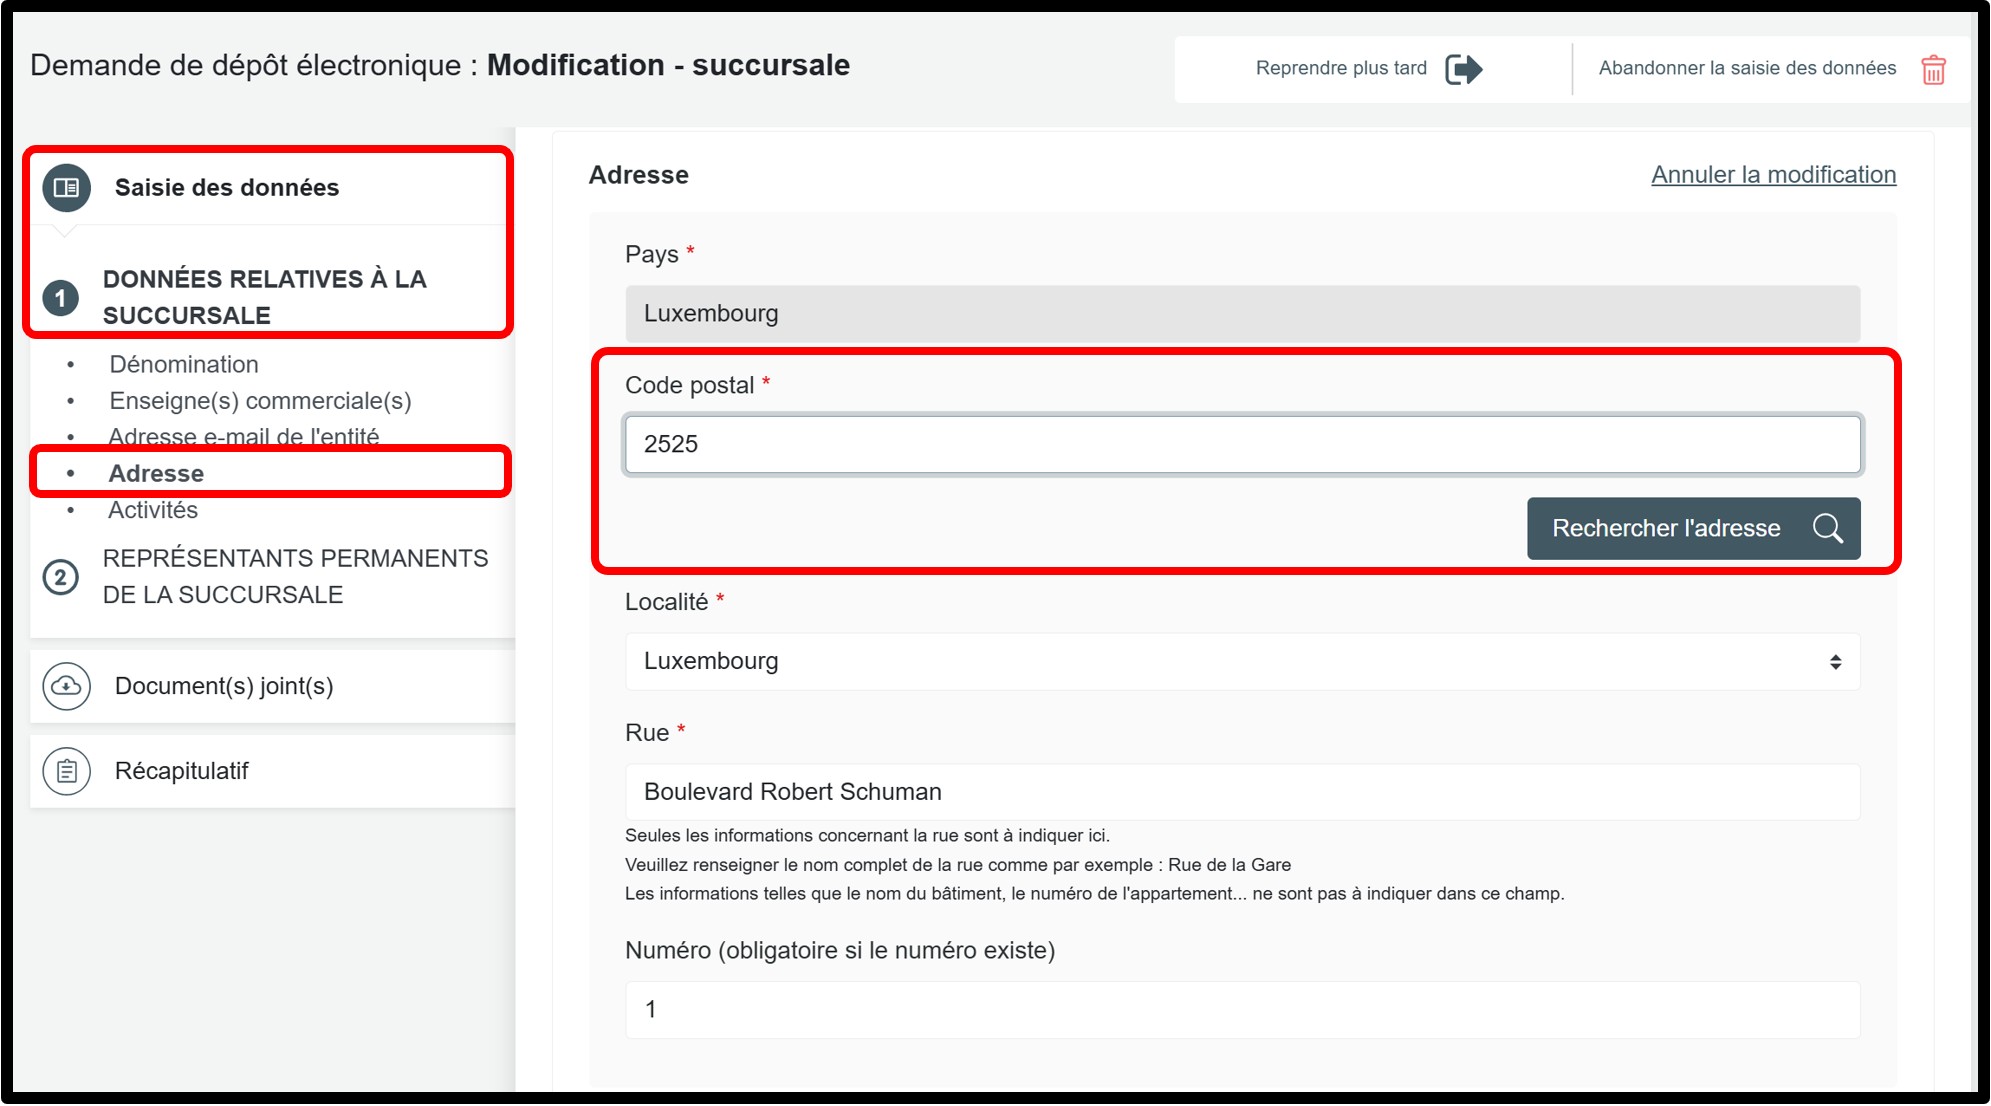Go to Enseigne(s) commerciale(s) section

(260, 401)
